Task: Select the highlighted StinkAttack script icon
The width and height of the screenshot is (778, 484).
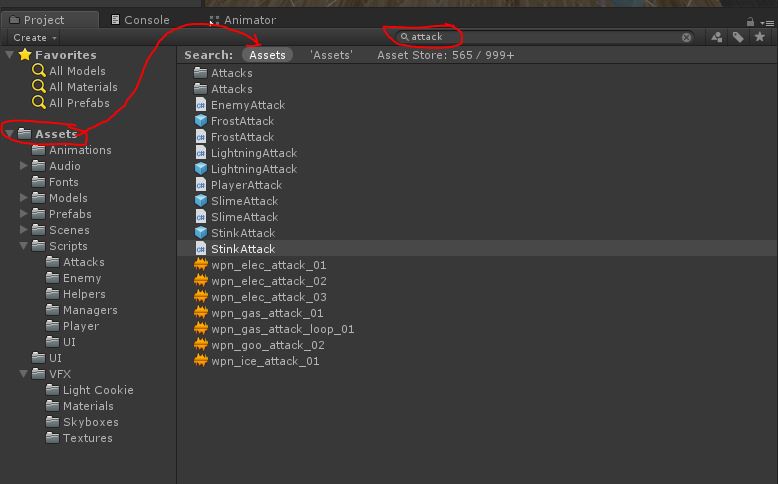Action: [x=200, y=249]
